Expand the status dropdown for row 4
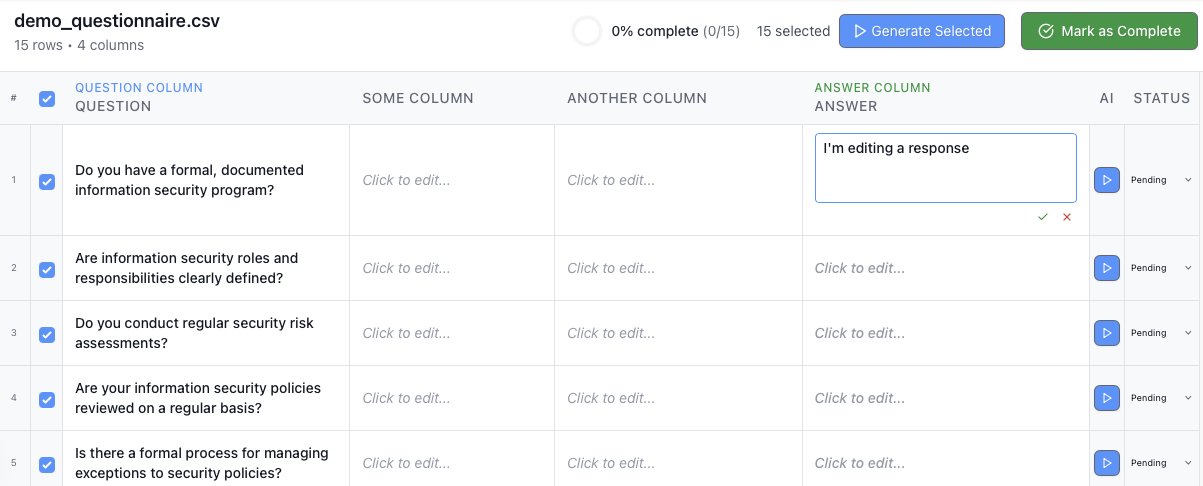 point(1161,398)
